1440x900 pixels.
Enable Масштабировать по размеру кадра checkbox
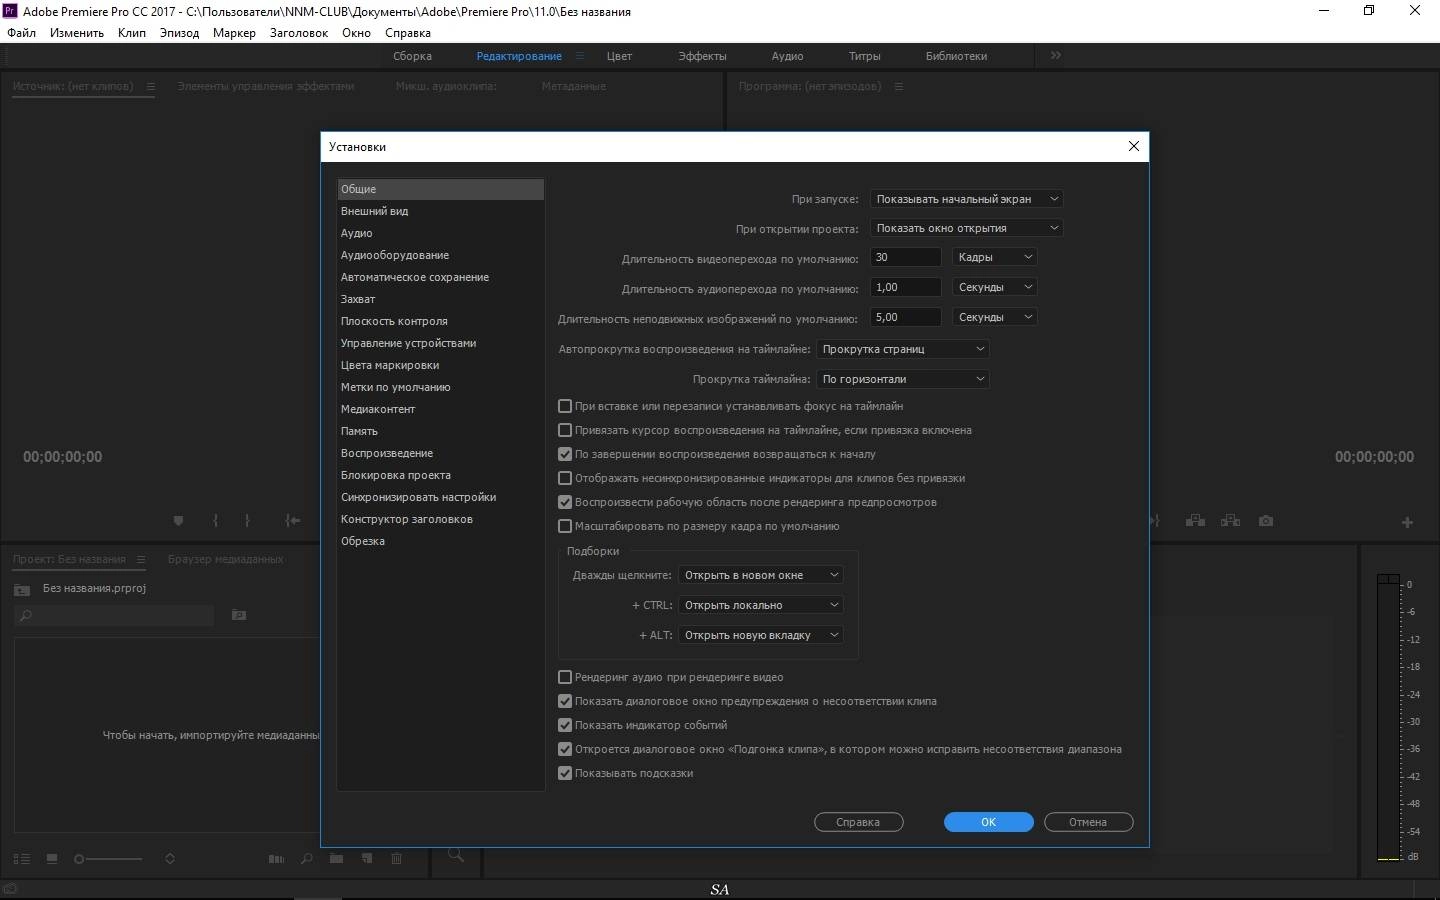point(565,526)
